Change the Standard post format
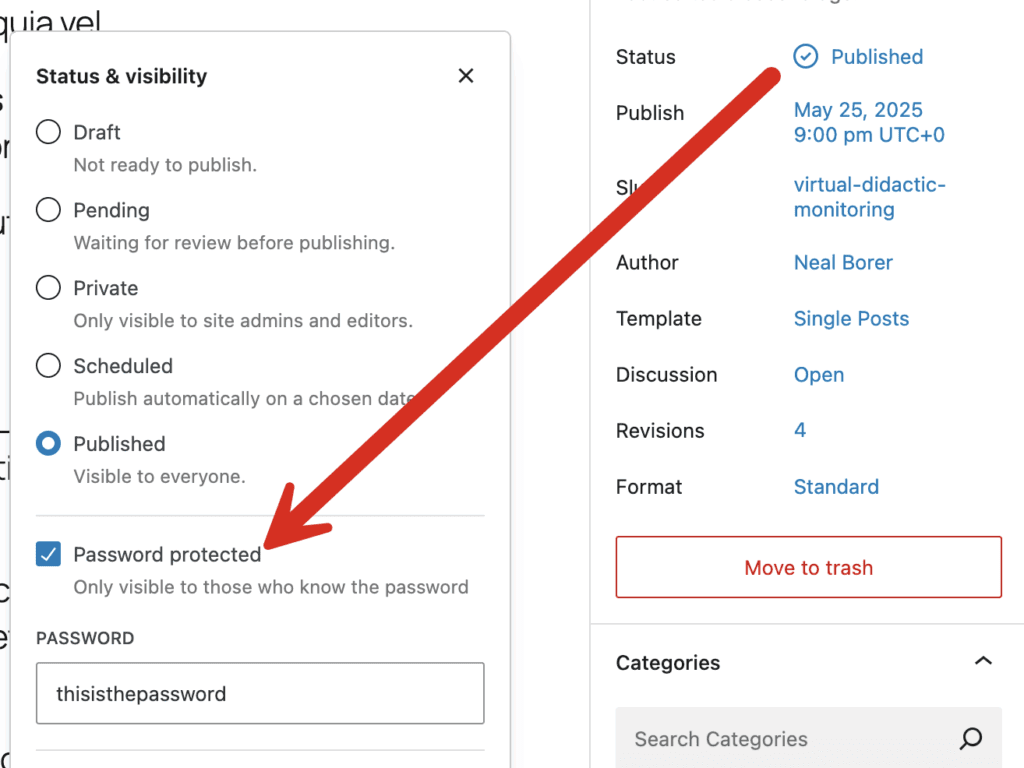This screenshot has width=1024, height=768. (x=836, y=486)
